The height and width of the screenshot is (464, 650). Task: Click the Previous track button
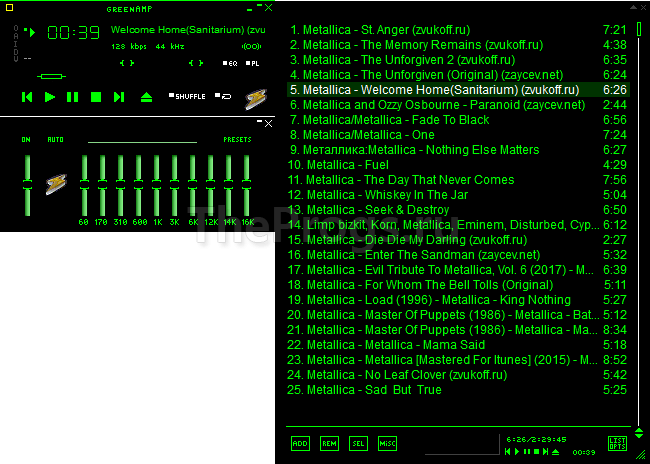coord(27,97)
